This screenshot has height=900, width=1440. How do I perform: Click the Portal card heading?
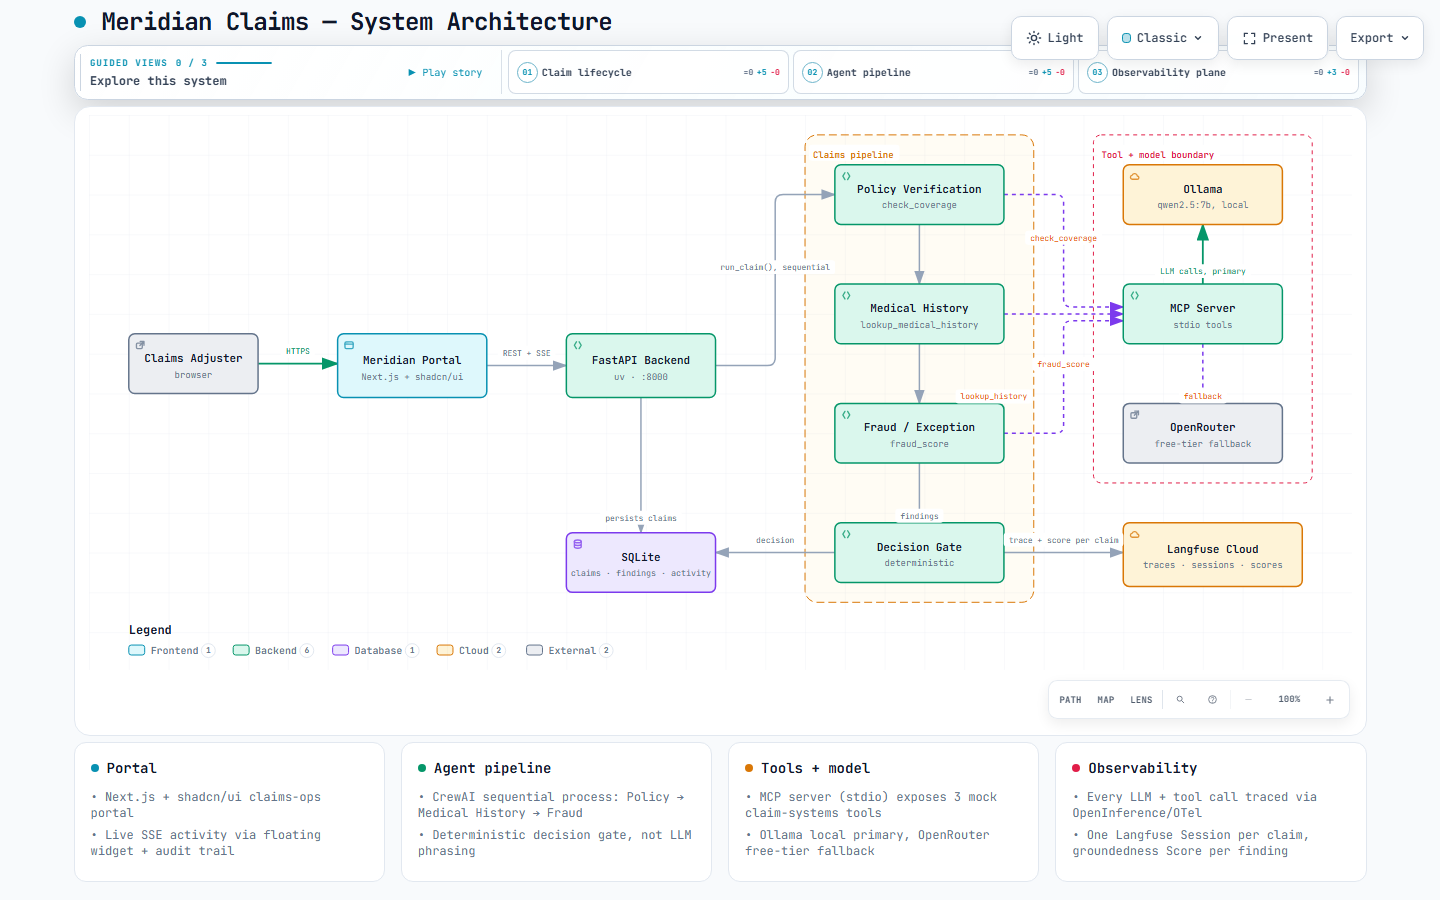(132, 768)
